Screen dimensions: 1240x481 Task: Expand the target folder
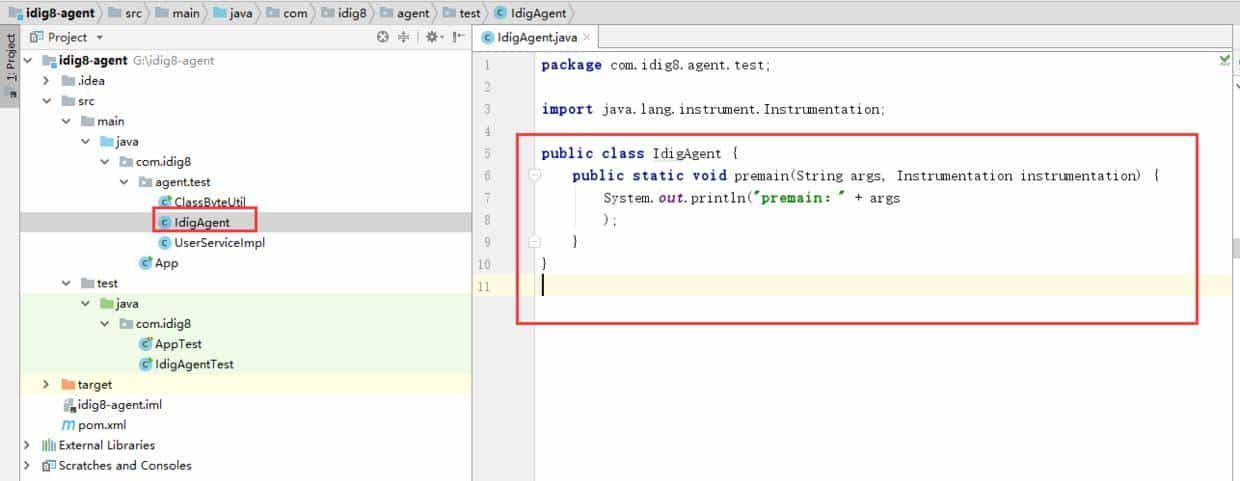pos(47,385)
